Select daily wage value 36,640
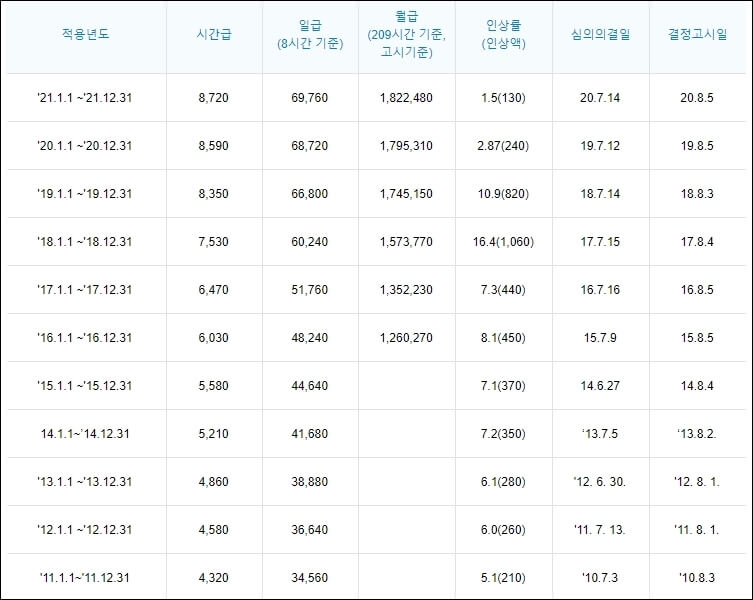The image size is (753, 600). (310, 530)
